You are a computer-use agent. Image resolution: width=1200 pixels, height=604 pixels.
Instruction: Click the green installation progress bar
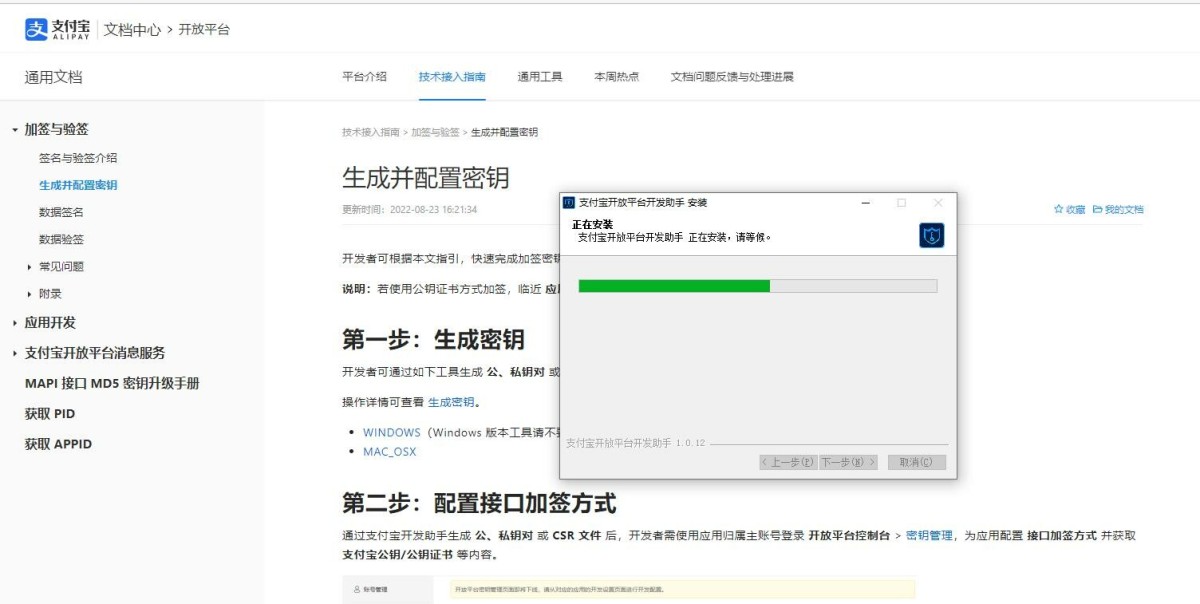(673, 286)
